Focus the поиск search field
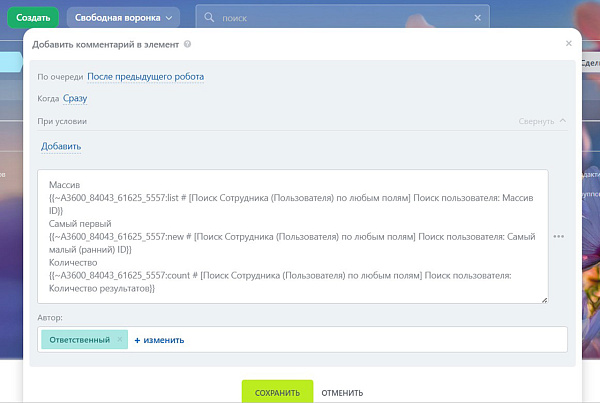This screenshot has height=403, width=600. coord(342,18)
